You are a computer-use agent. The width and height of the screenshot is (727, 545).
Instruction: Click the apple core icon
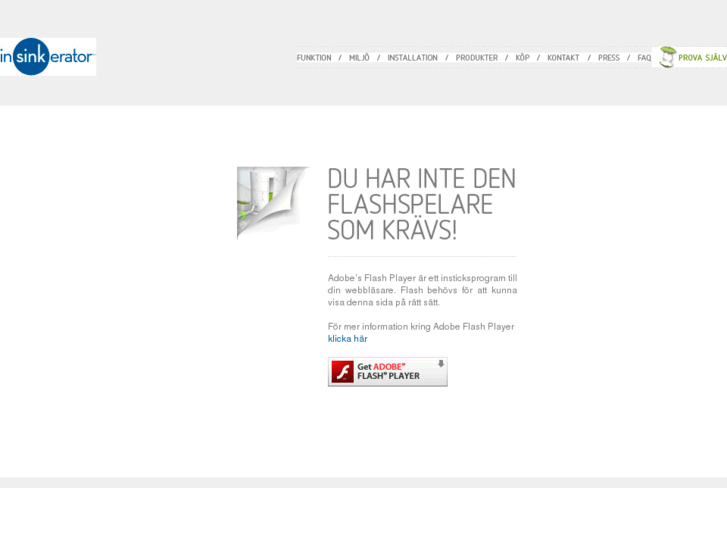tap(668, 57)
